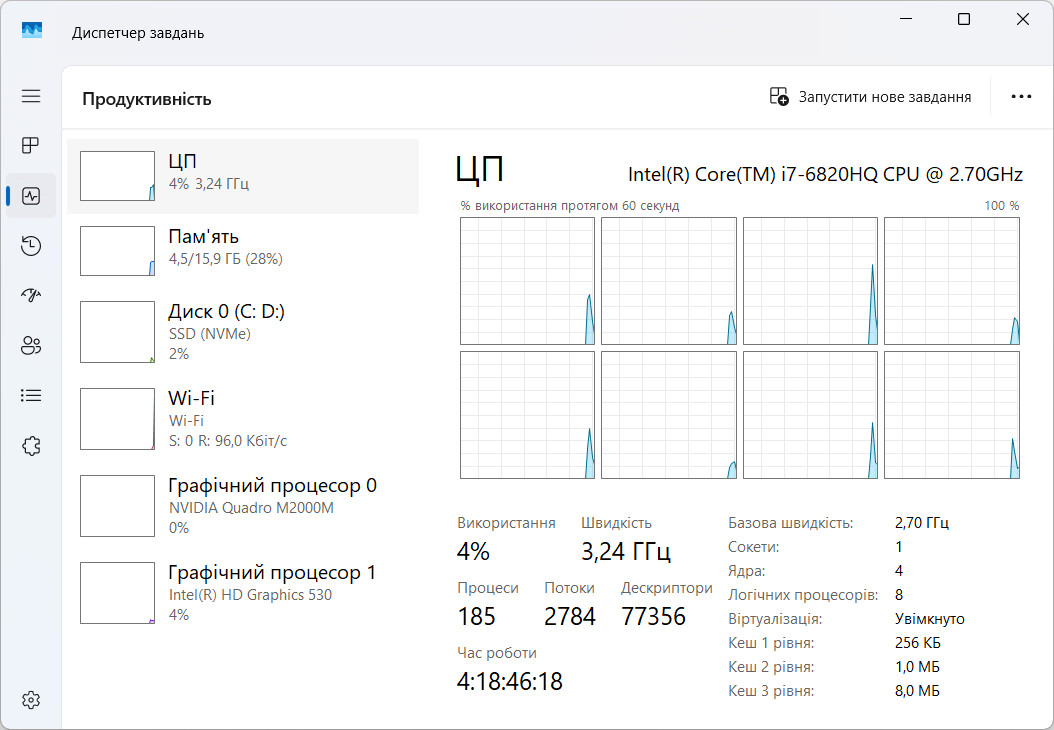Click the large ЦП heading above the graphs
This screenshot has width=1054, height=730.
click(x=479, y=169)
